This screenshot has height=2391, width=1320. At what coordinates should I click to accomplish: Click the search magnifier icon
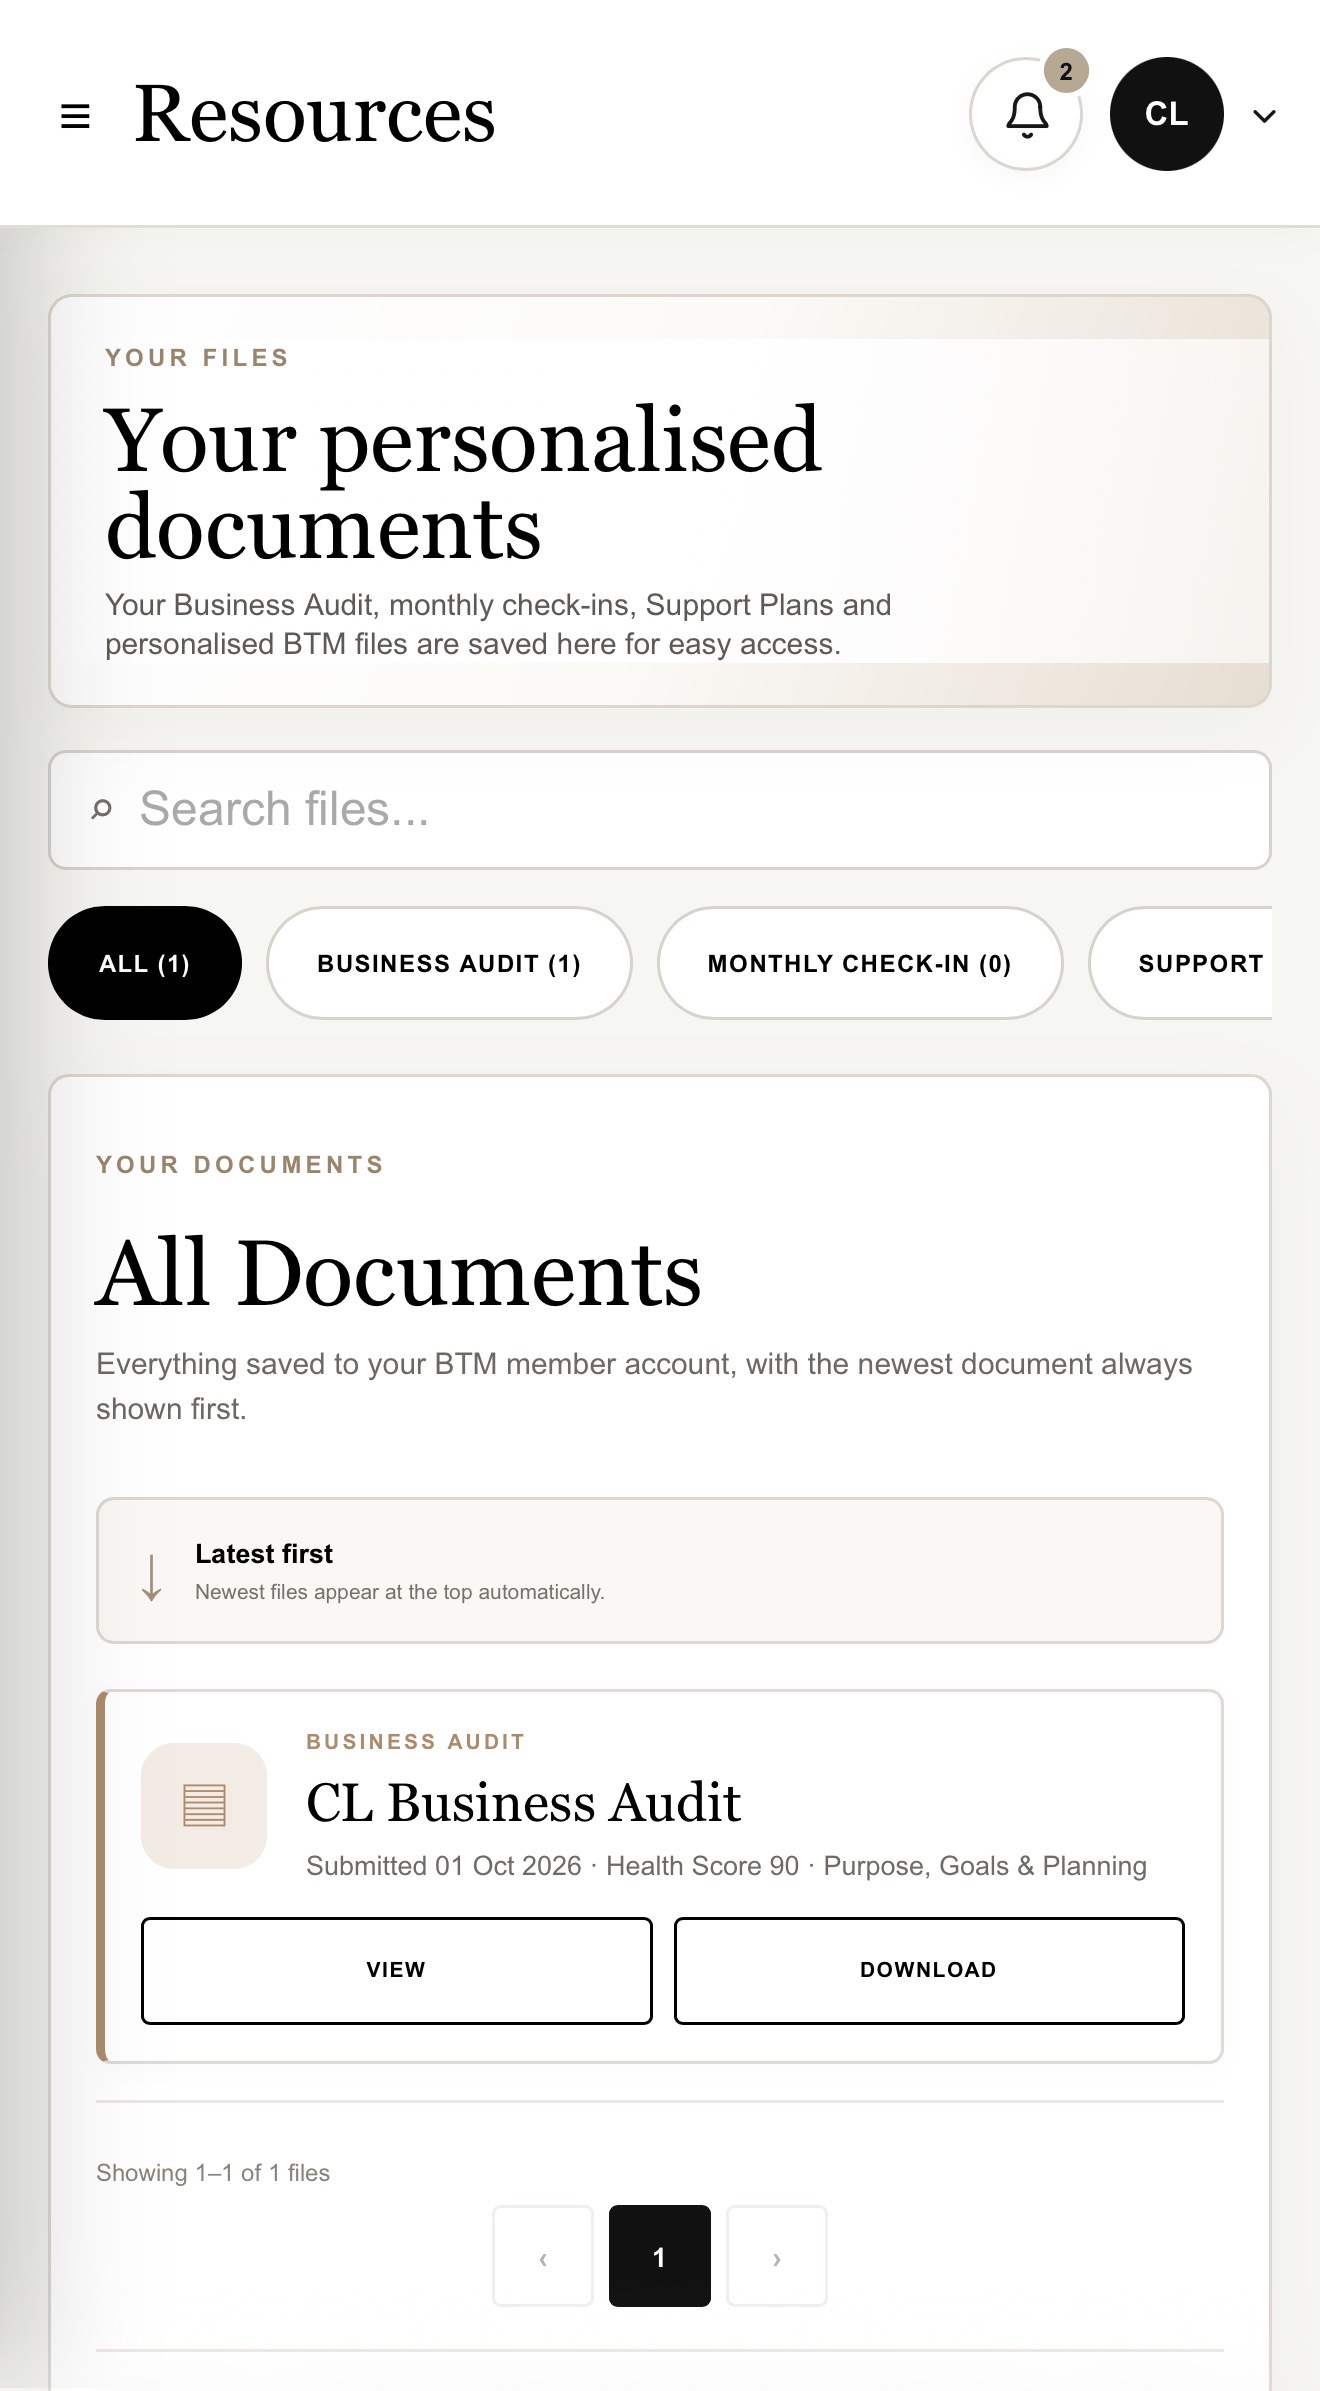pyautogui.click(x=101, y=809)
